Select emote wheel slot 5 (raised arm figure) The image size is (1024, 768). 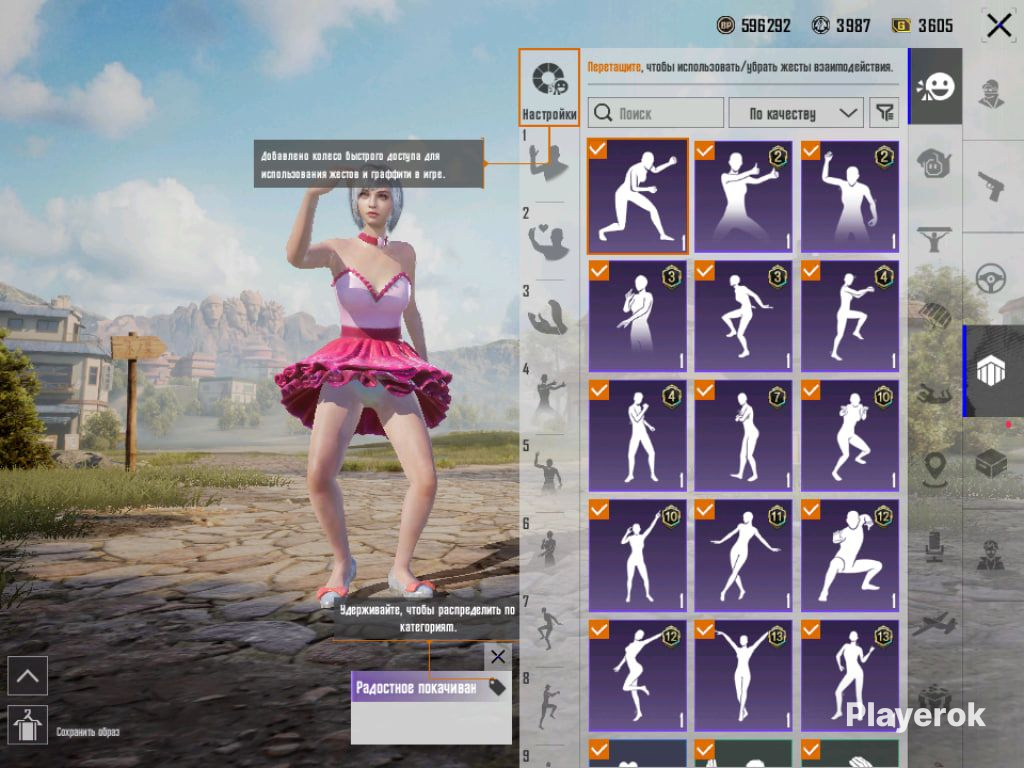[x=547, y=472]
